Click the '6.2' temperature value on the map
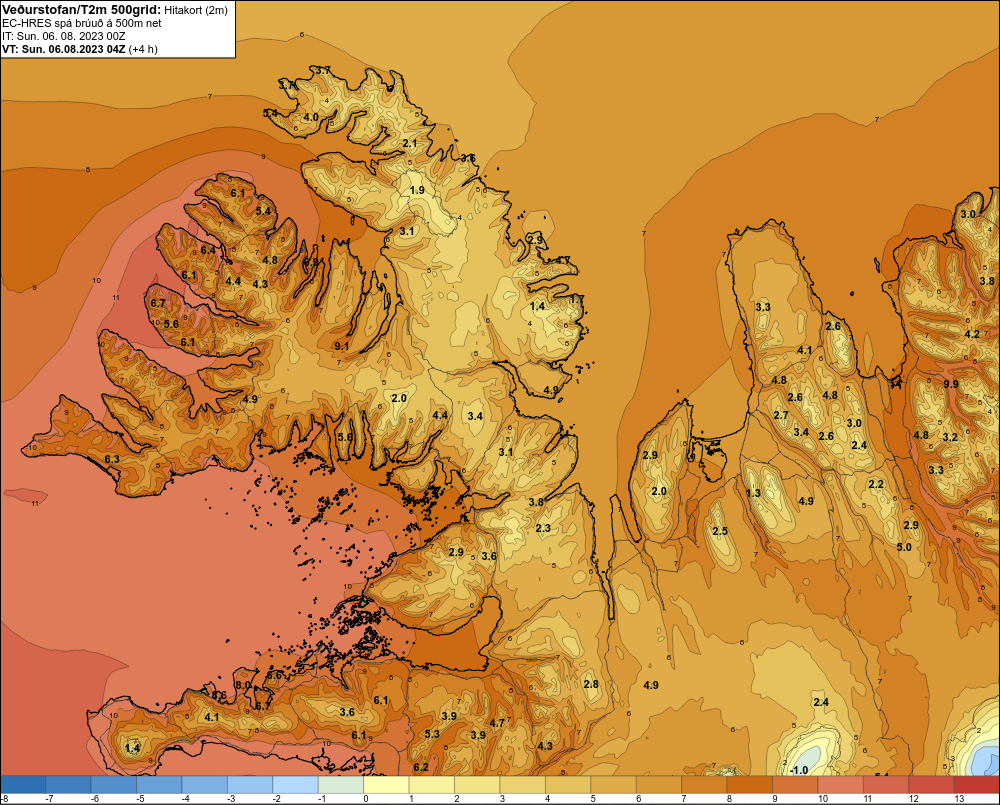The image size is (1000, 805). pyautogui.click(x=420, y=767)
